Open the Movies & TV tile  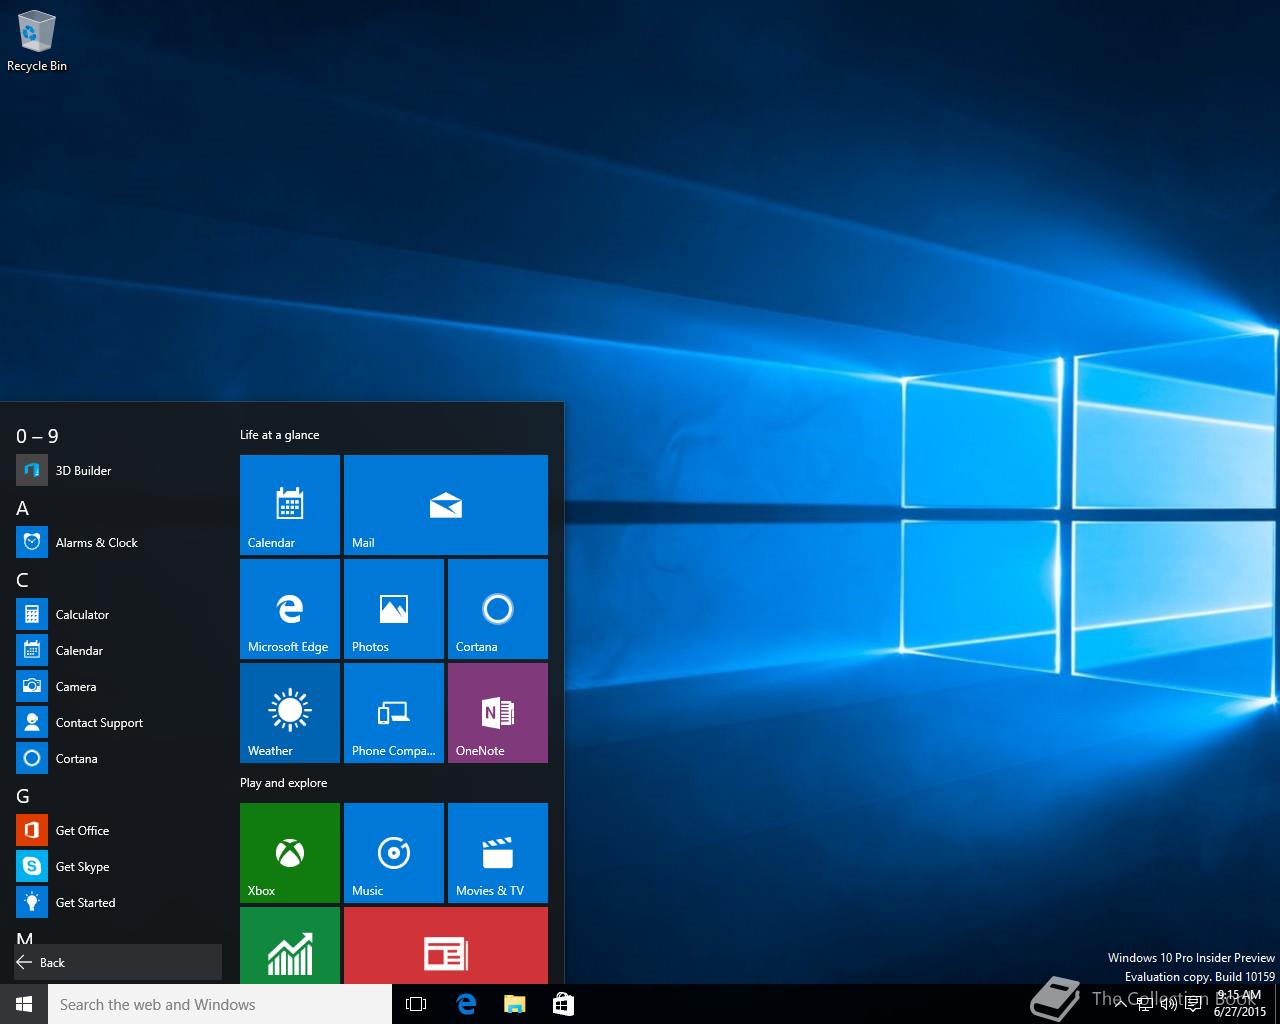498,853
